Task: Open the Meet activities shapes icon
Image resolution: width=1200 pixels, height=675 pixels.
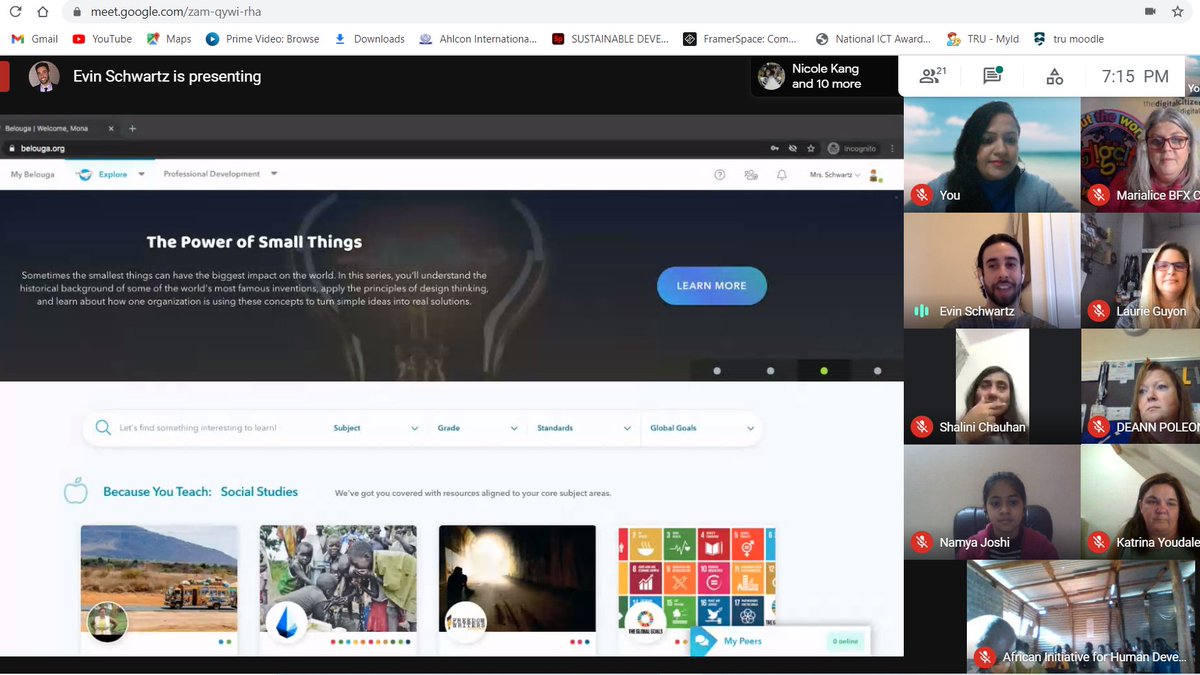Action: point(1054,76)
